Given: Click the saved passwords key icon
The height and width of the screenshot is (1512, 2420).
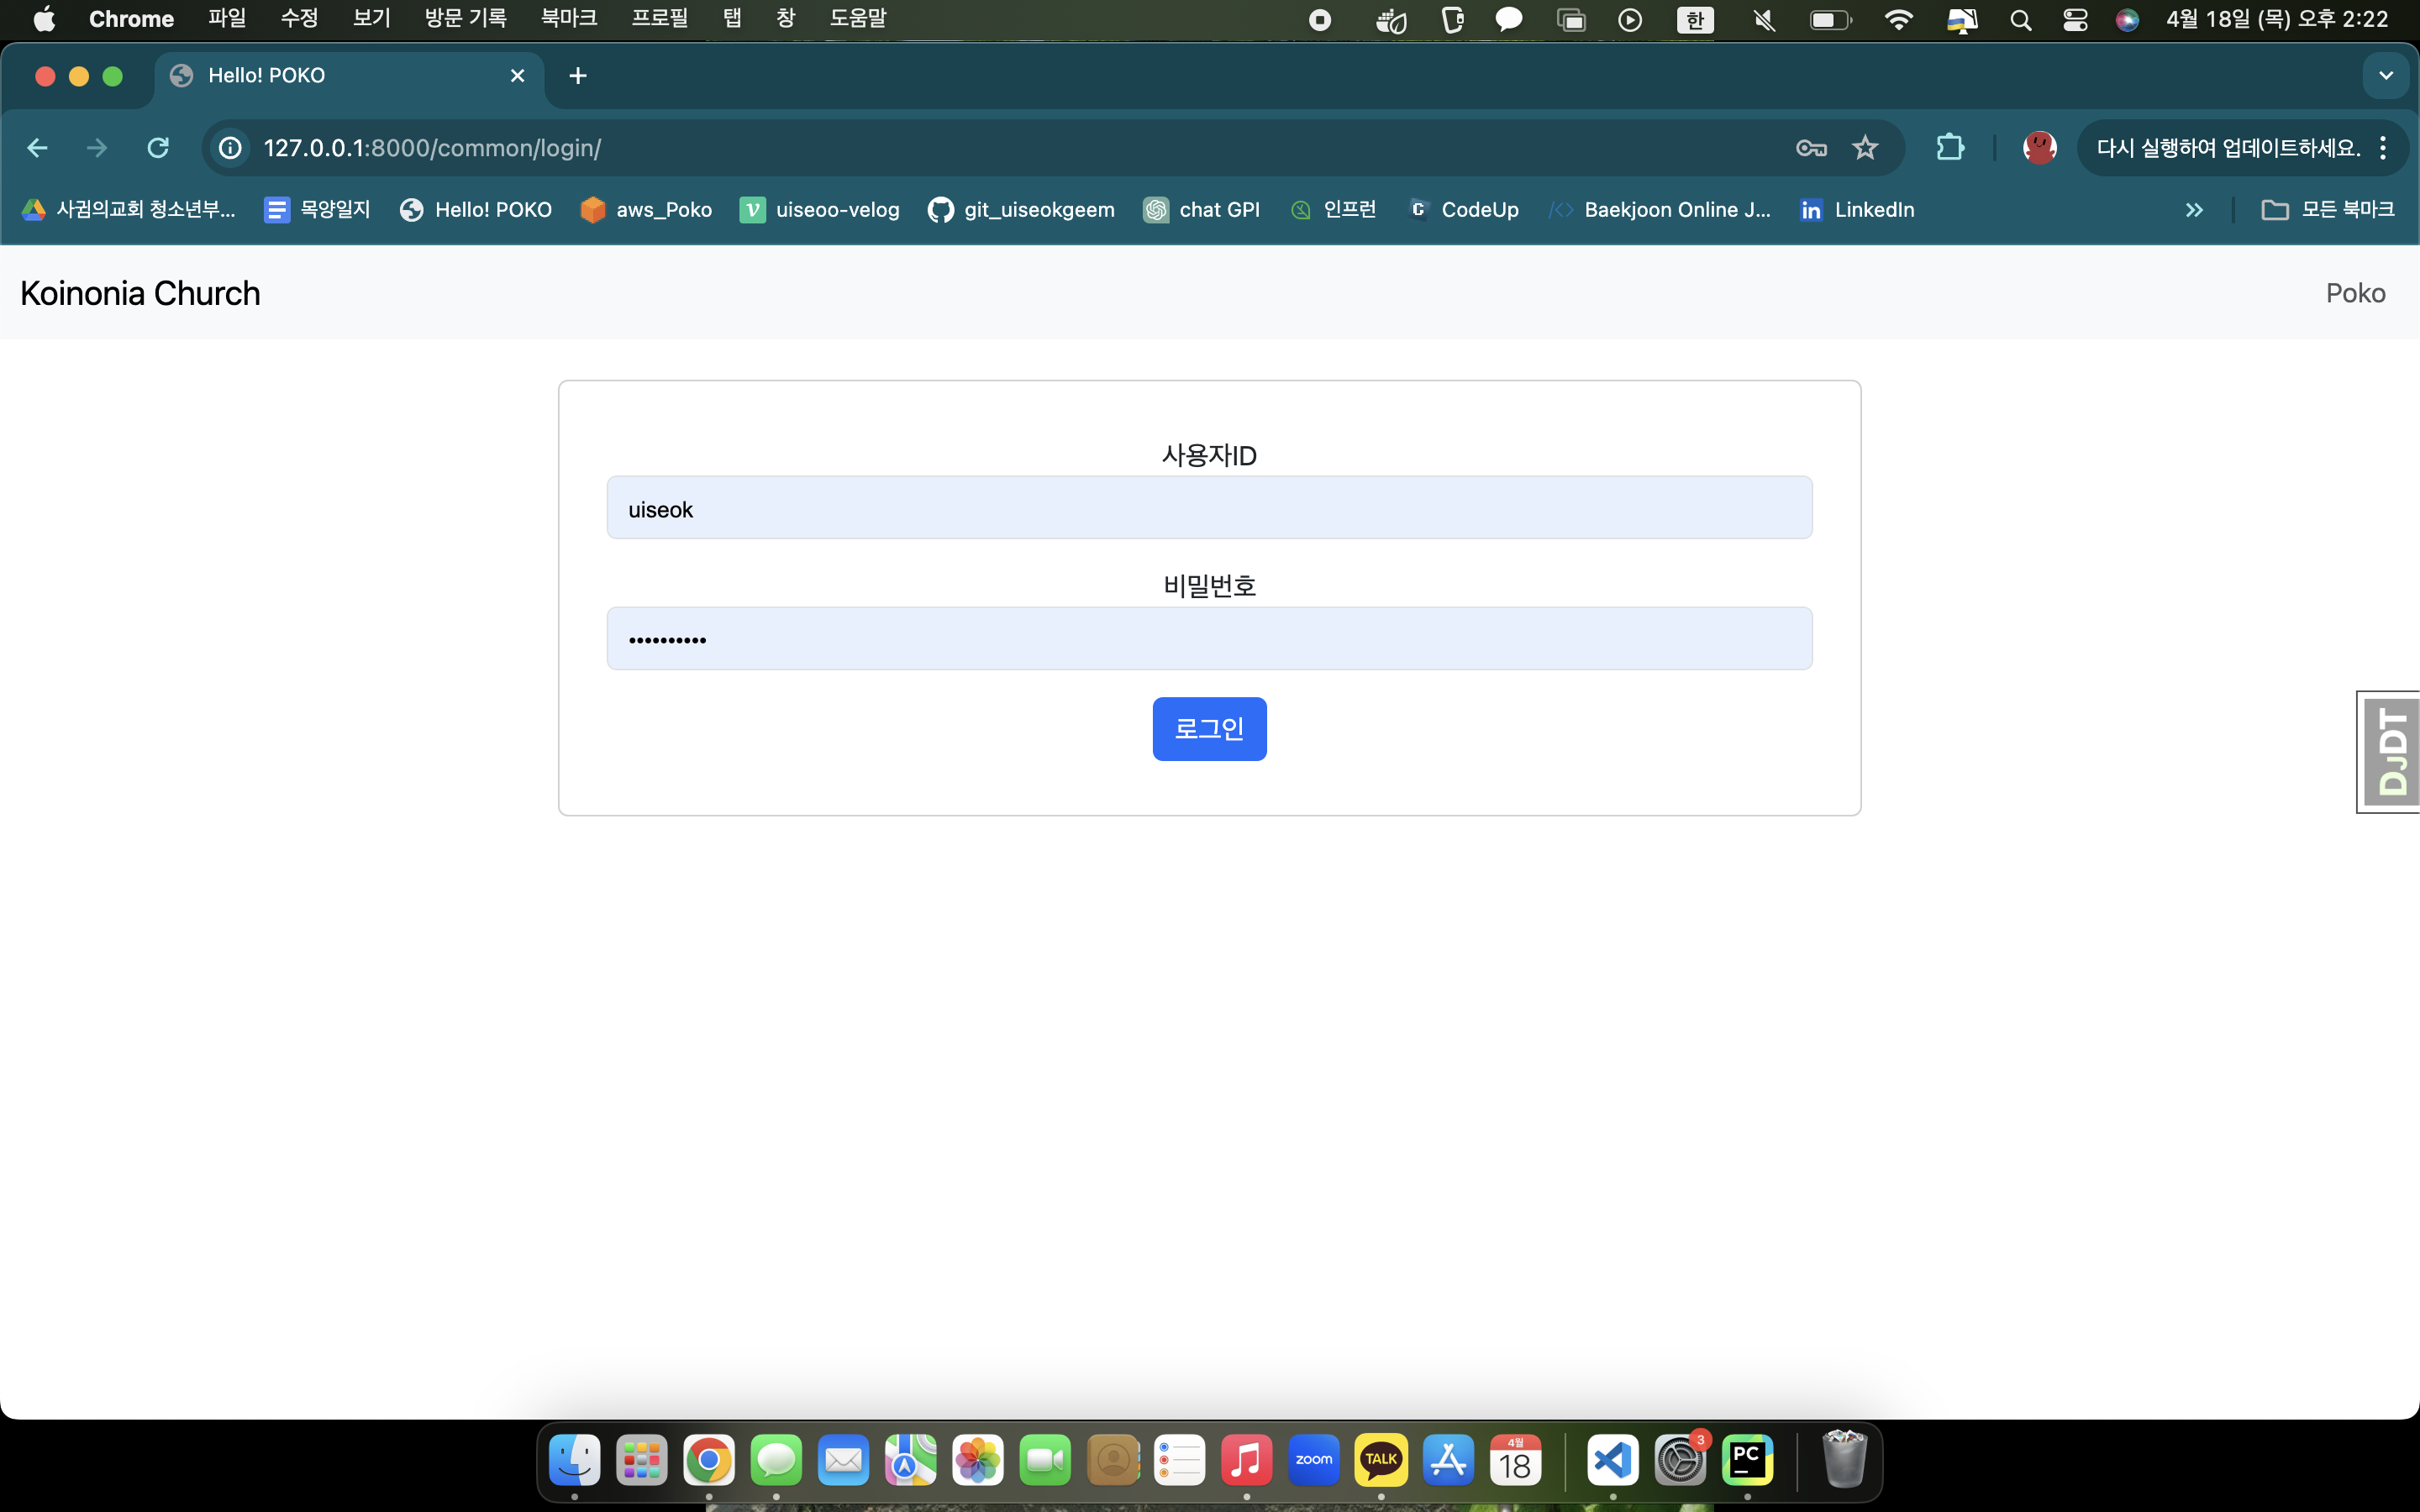Looking at the screenshot, I should [x=1811, y=148].
